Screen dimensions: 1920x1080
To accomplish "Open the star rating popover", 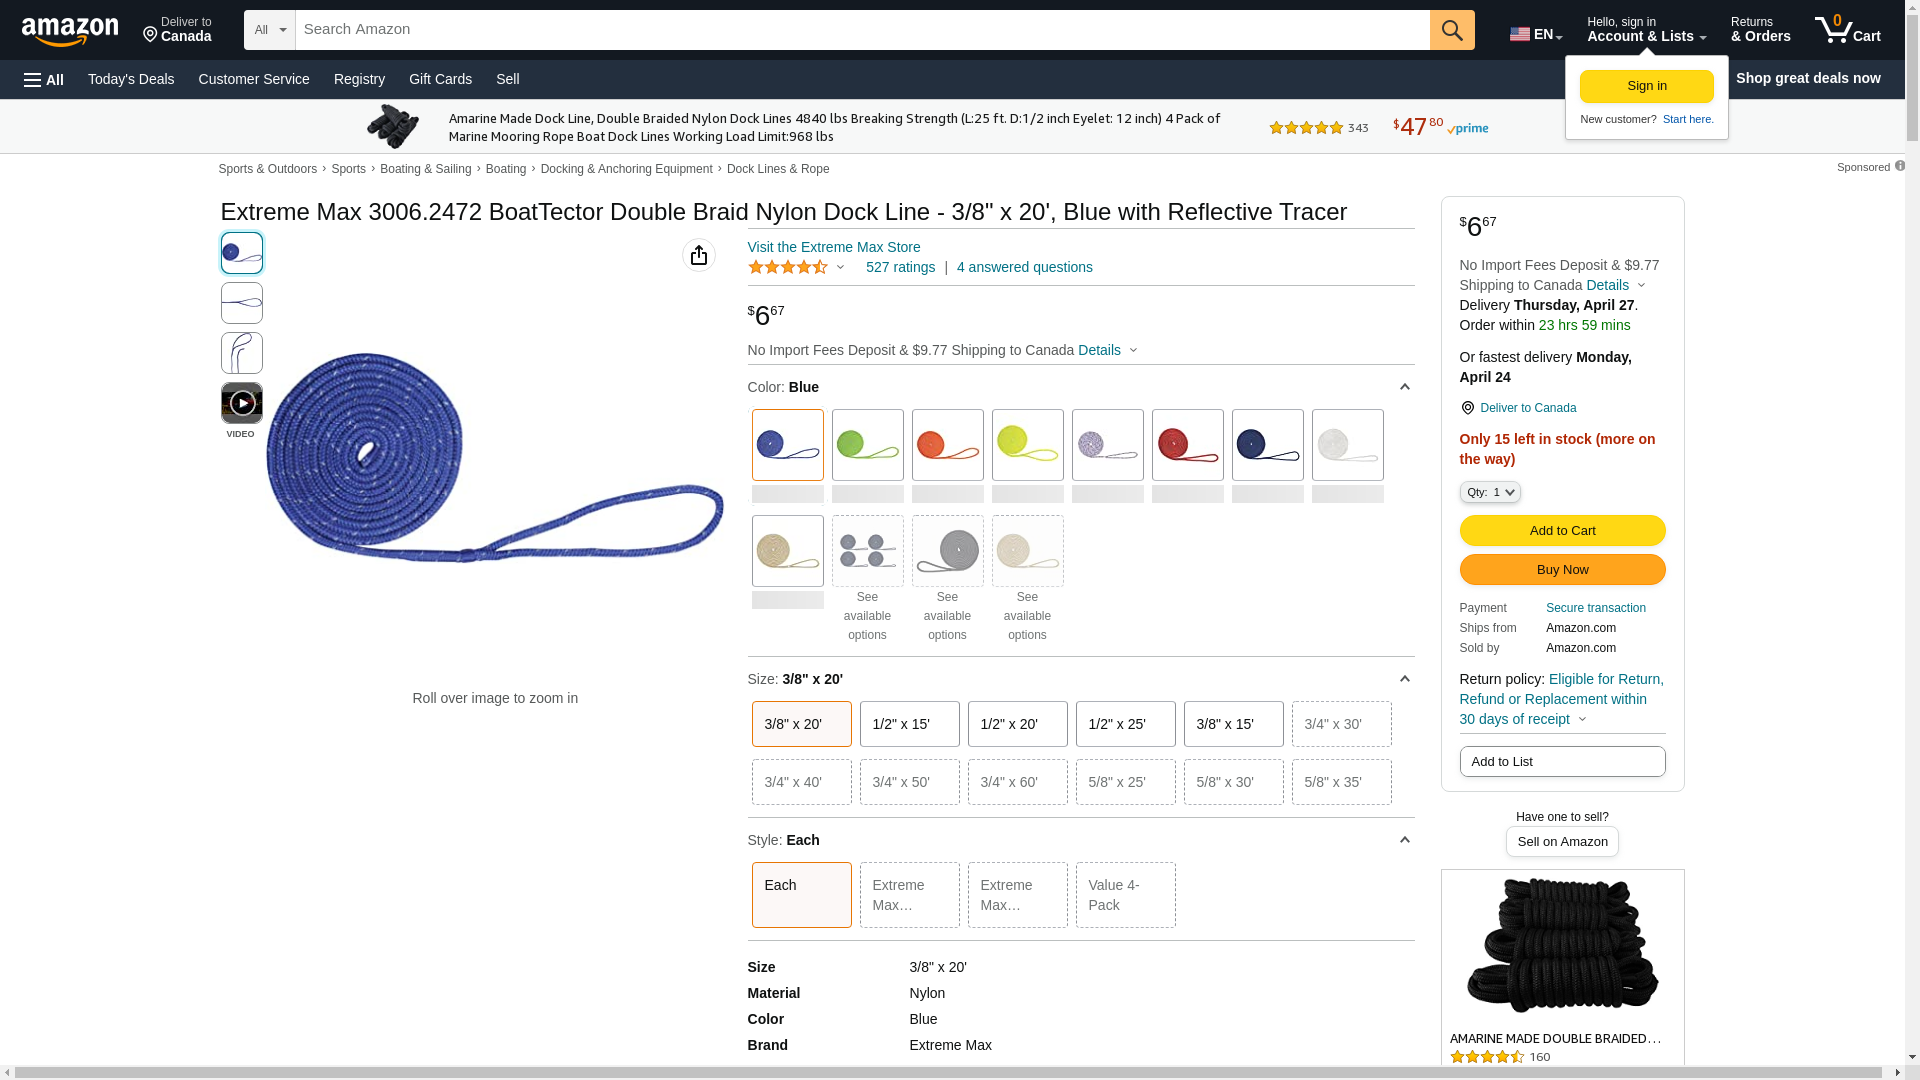I will pos(797,267).
